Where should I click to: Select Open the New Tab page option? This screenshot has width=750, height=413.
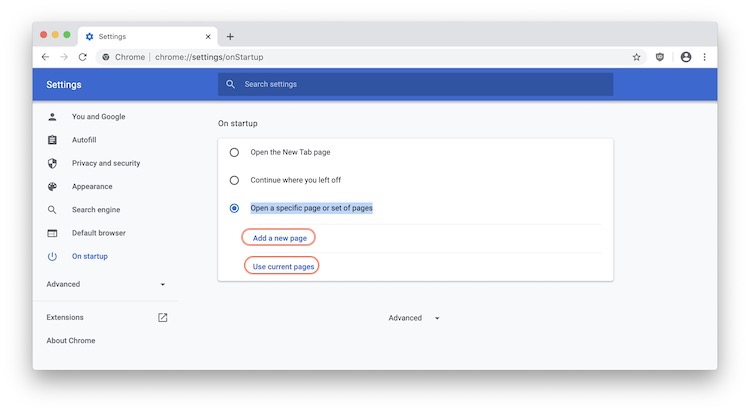[234, 152]
